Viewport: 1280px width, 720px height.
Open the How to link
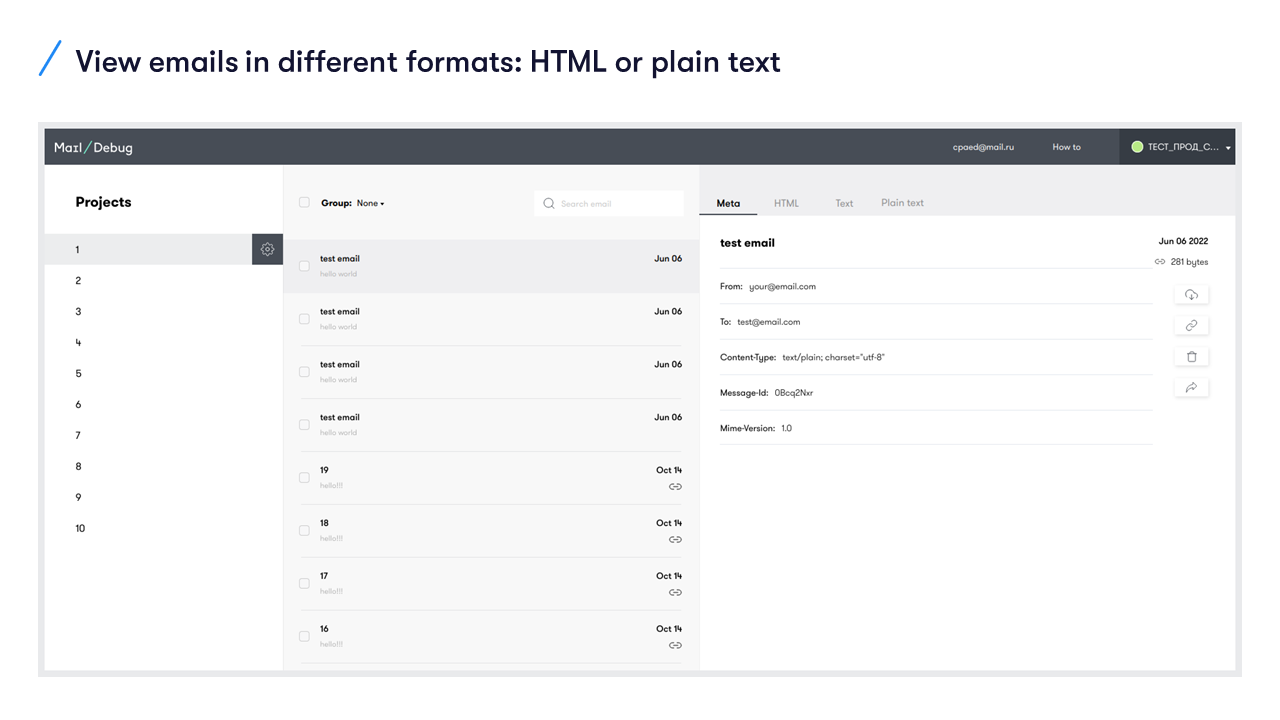1066,147
